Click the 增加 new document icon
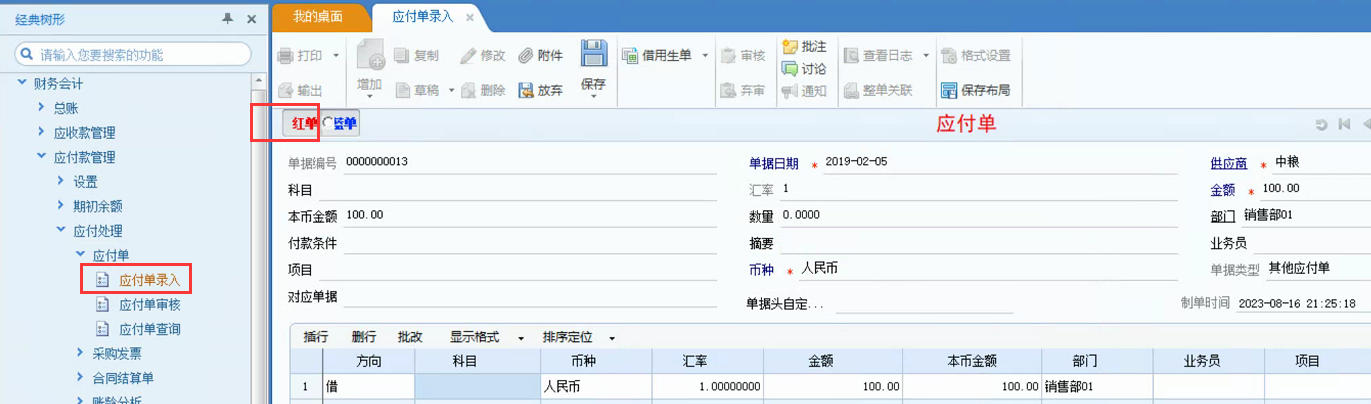 (370, 55)
